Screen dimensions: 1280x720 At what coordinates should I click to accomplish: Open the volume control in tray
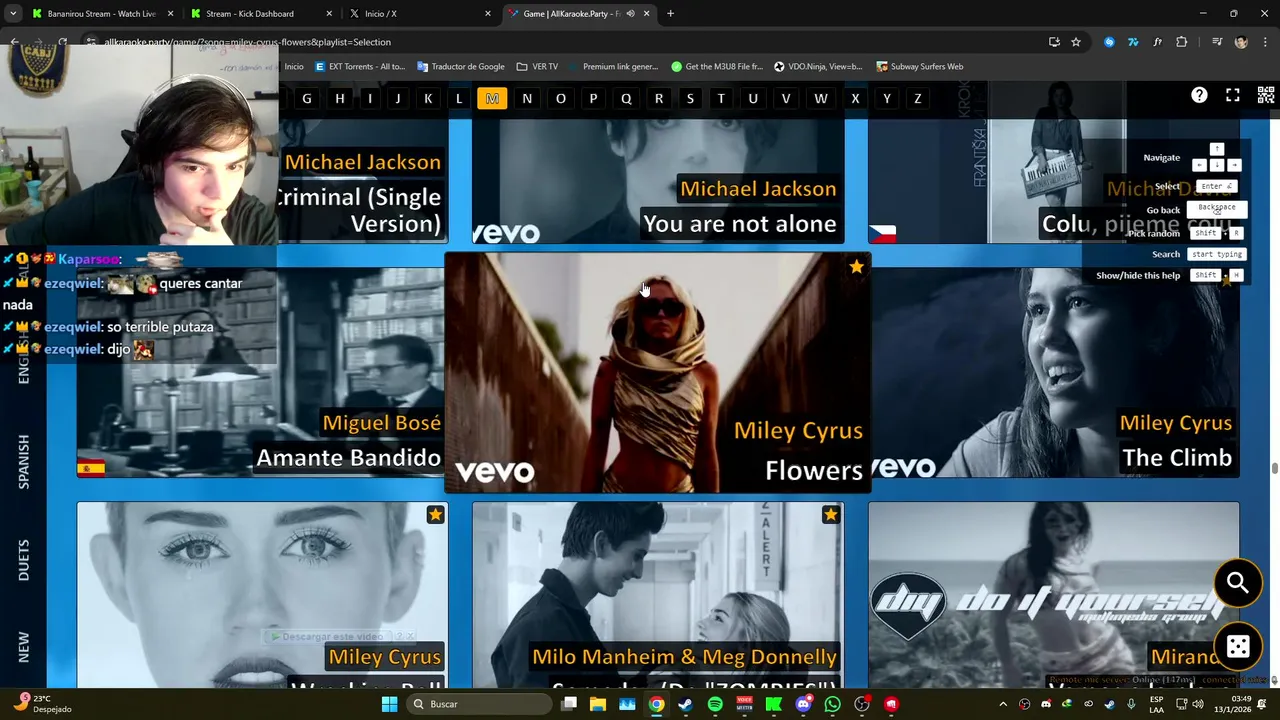(x=1198, y=704)
